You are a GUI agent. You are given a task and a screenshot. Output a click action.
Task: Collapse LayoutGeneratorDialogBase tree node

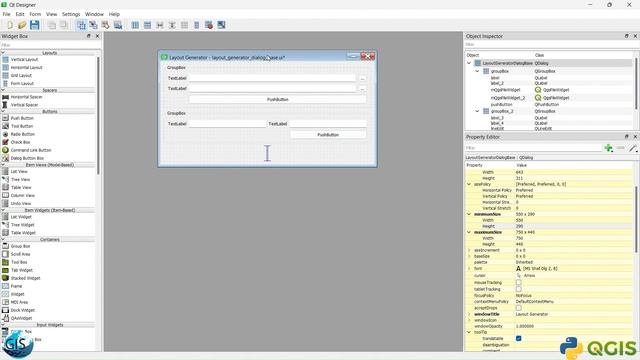point(469,63)
